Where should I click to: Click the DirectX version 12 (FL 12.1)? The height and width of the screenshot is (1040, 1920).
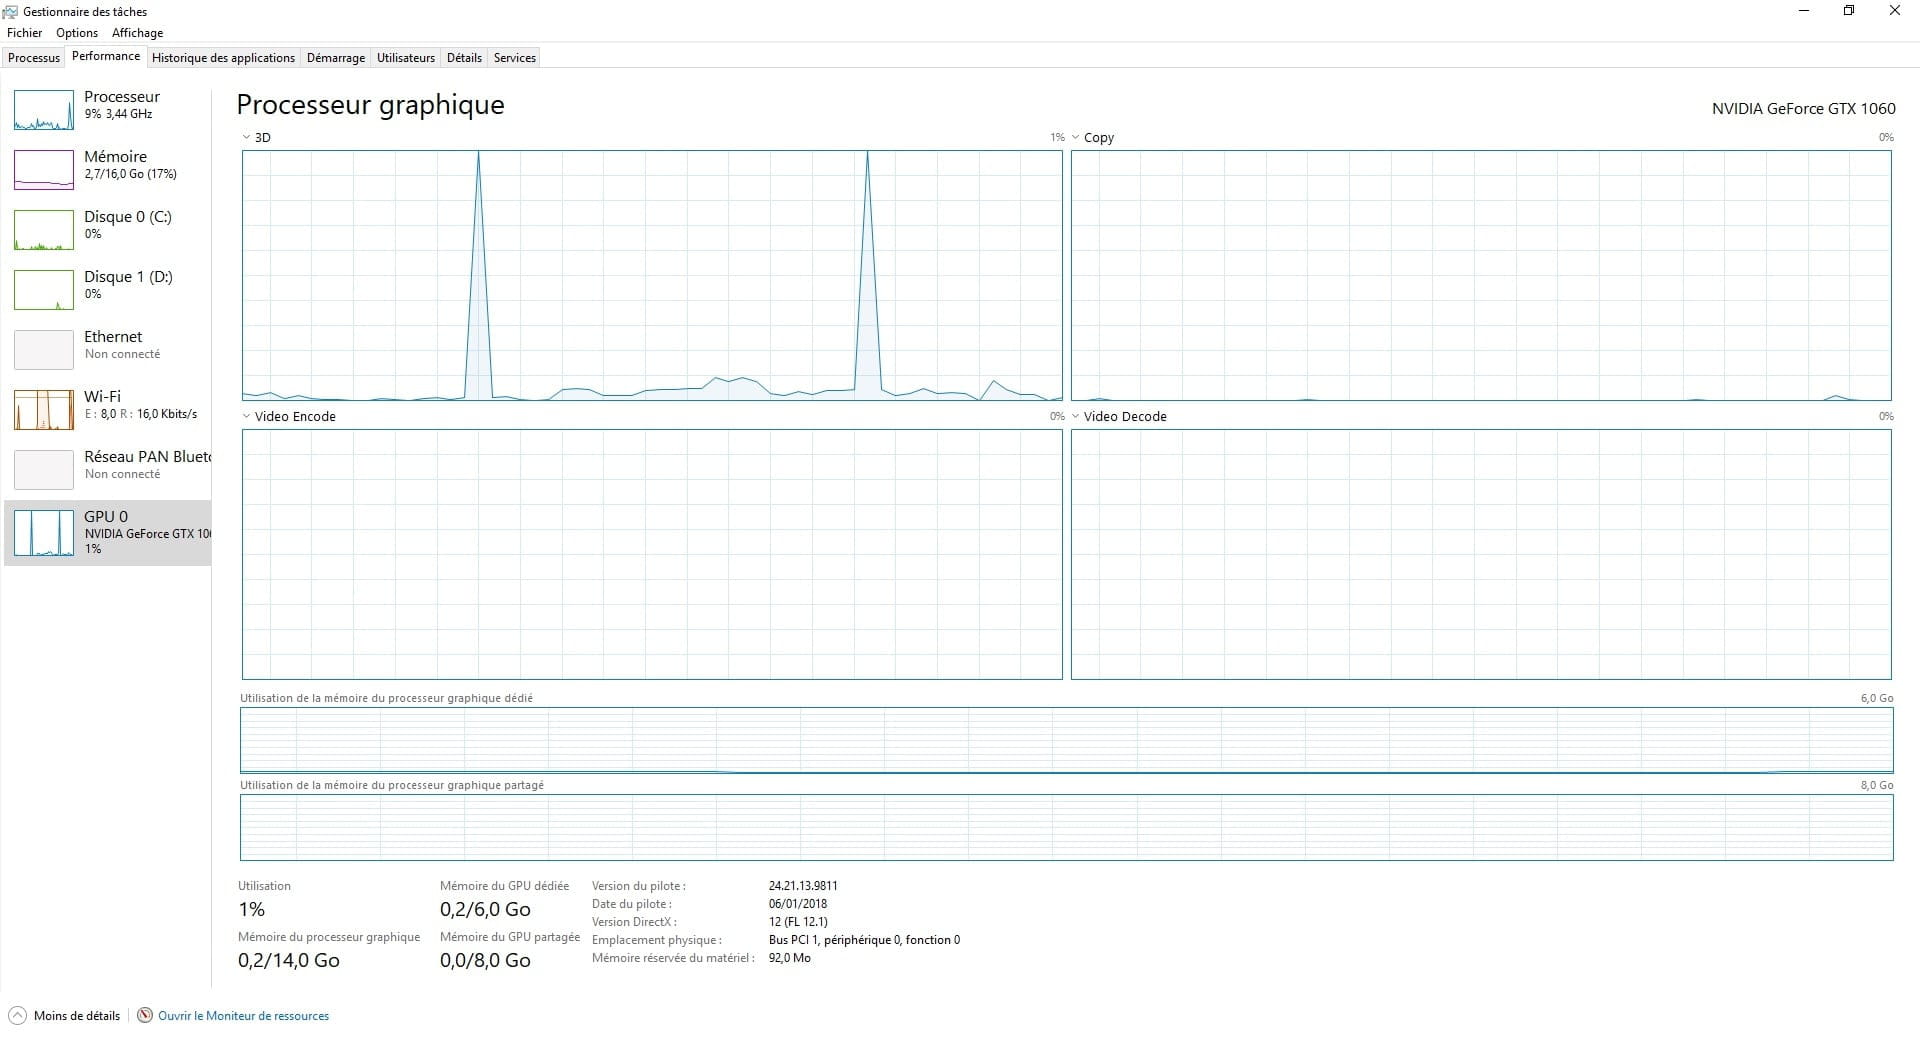(x=798, y=922)
